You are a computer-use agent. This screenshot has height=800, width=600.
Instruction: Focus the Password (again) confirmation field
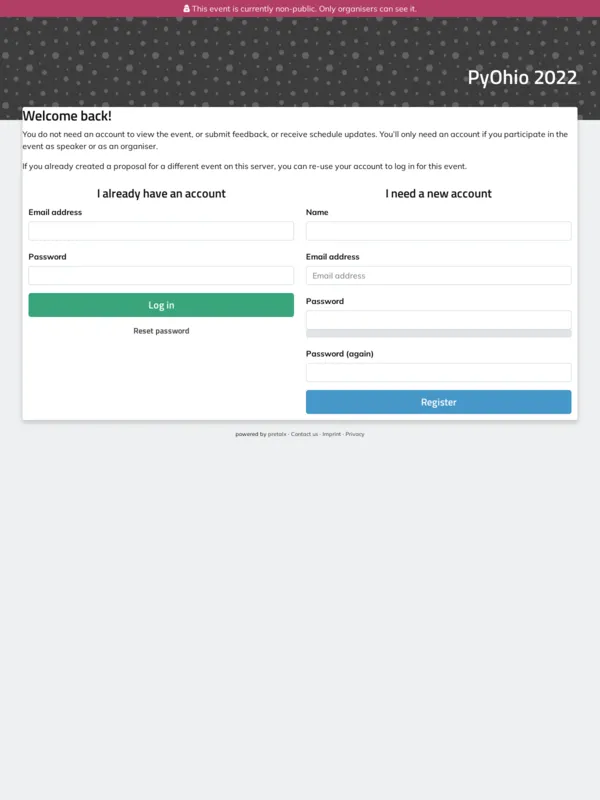438,372
